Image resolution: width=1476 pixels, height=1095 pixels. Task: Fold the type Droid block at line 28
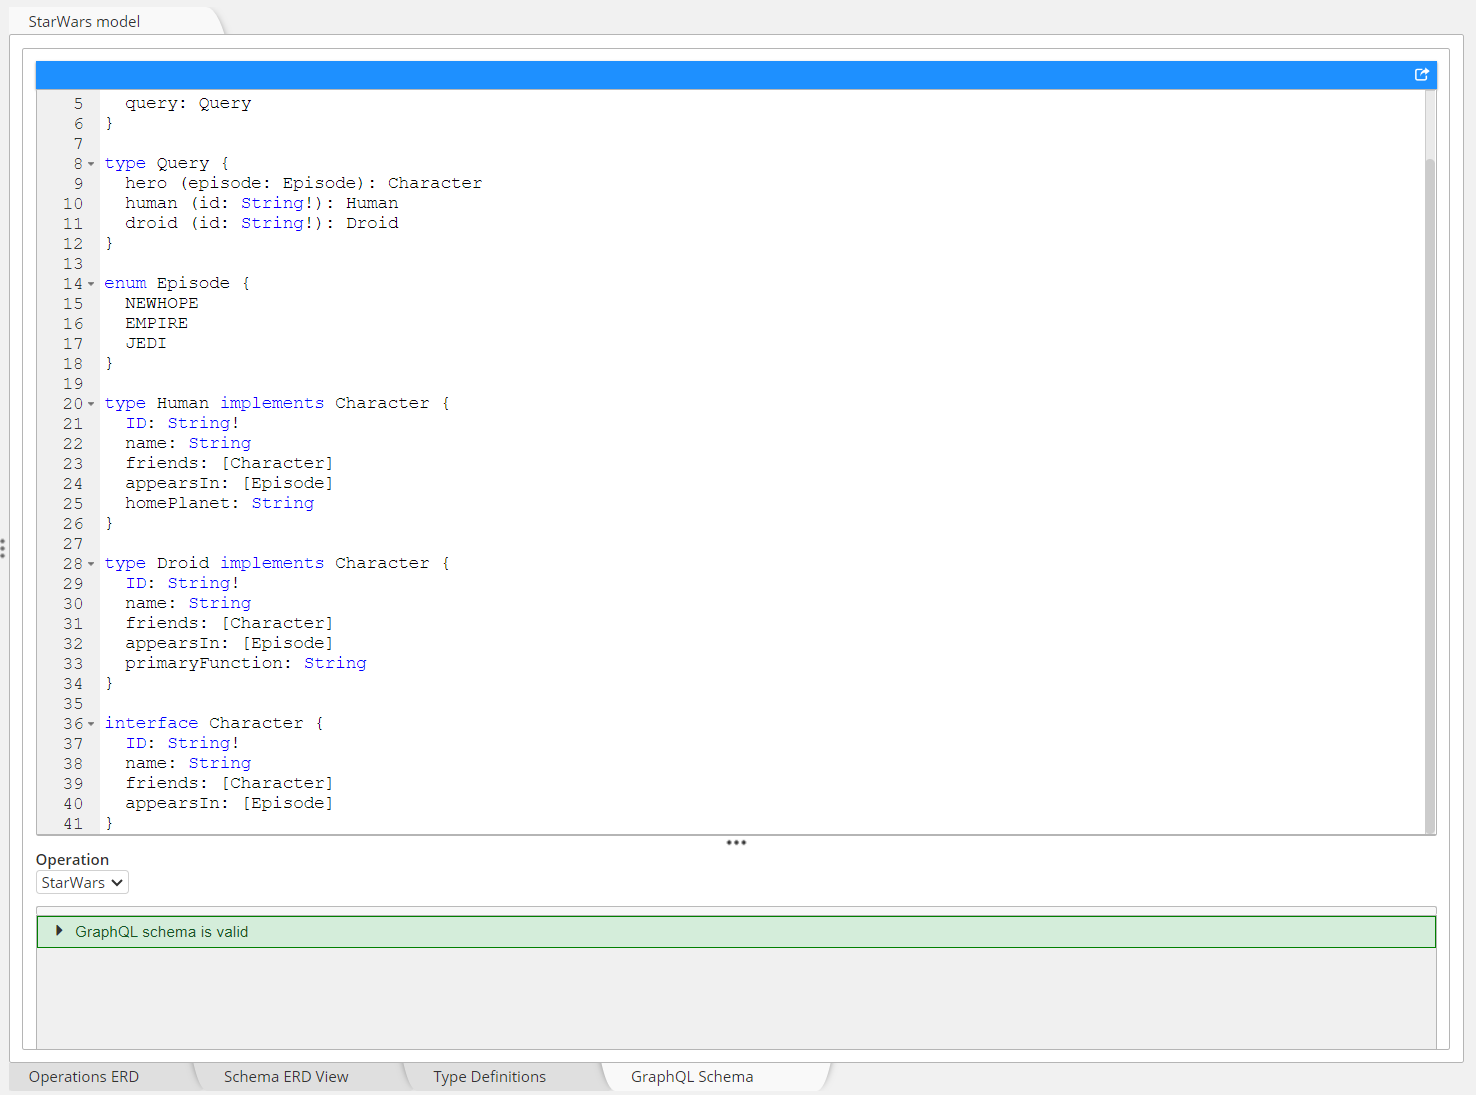tap(91, 564)
